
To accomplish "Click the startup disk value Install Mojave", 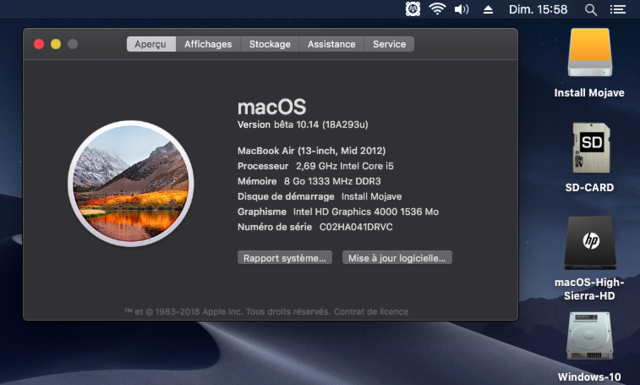I will [x=371, y=196].
